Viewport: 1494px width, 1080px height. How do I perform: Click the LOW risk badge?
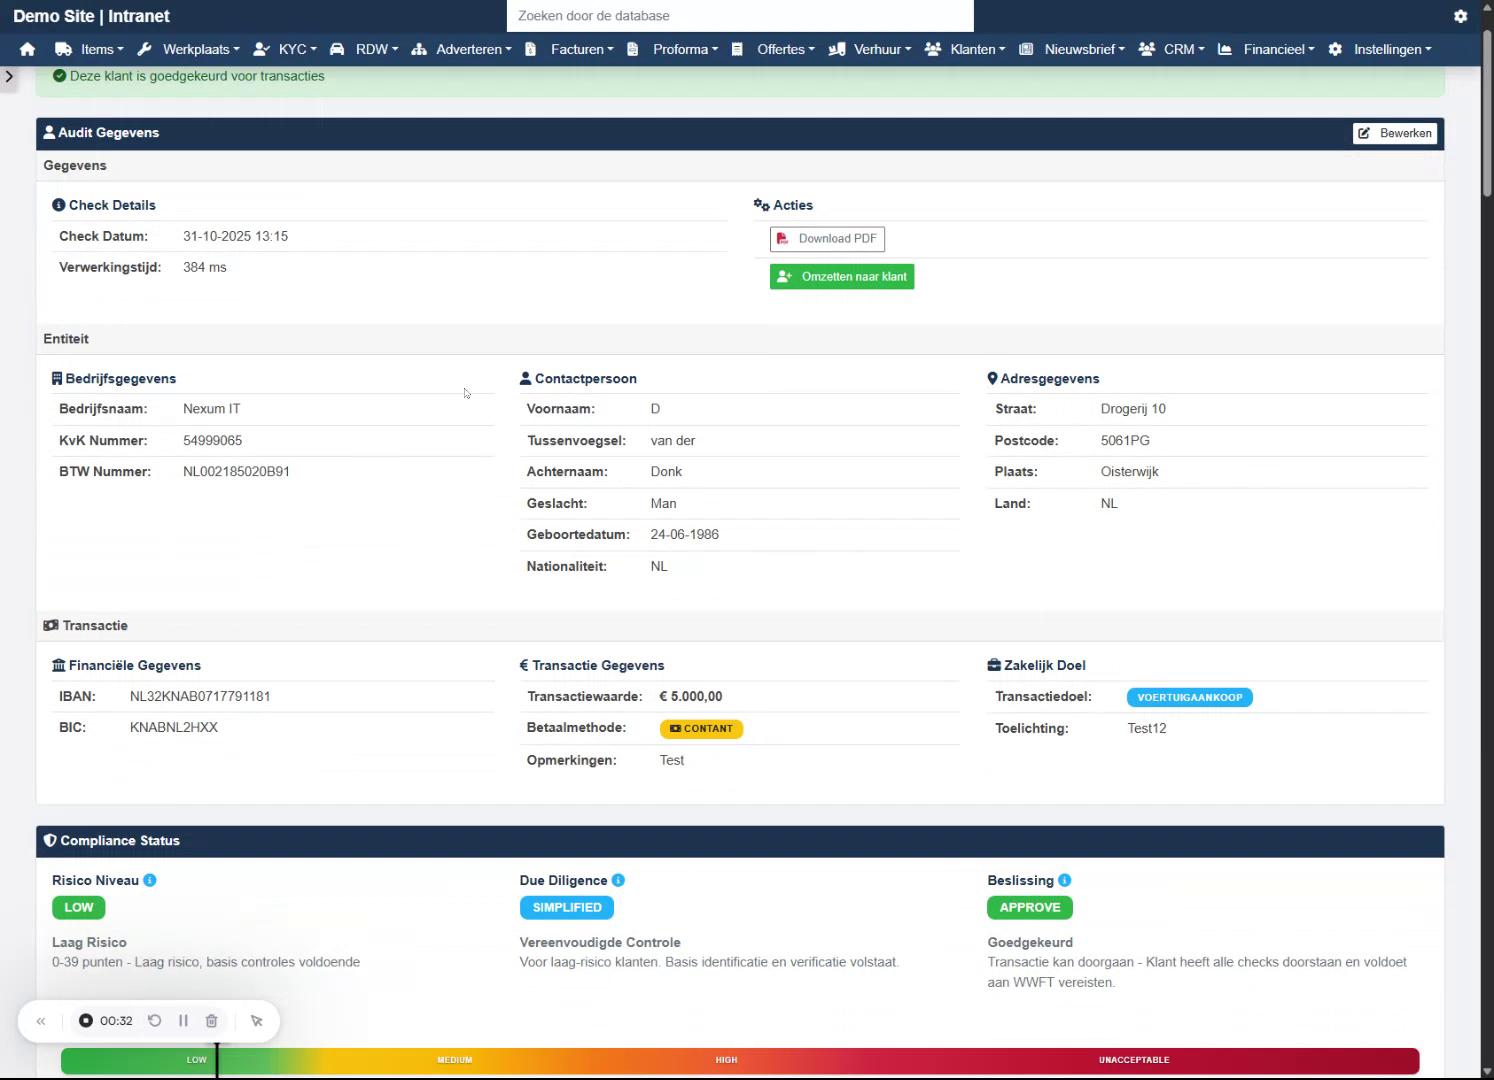(79, 908)
